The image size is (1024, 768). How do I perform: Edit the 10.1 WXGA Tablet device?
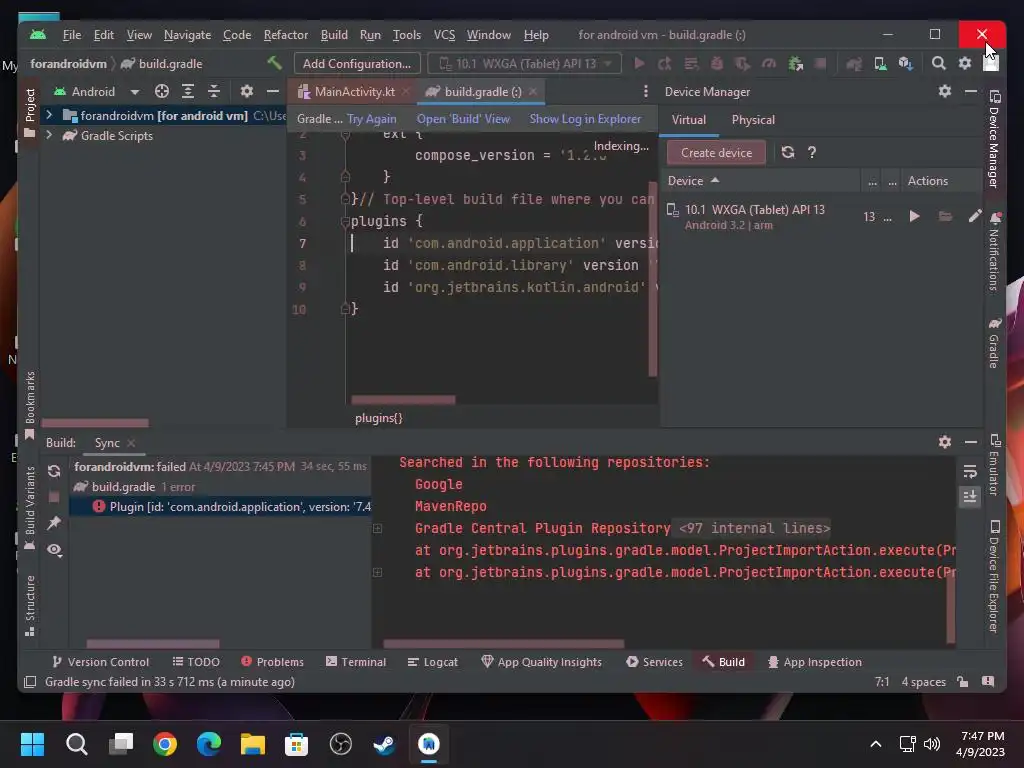(x=974, y=216)
